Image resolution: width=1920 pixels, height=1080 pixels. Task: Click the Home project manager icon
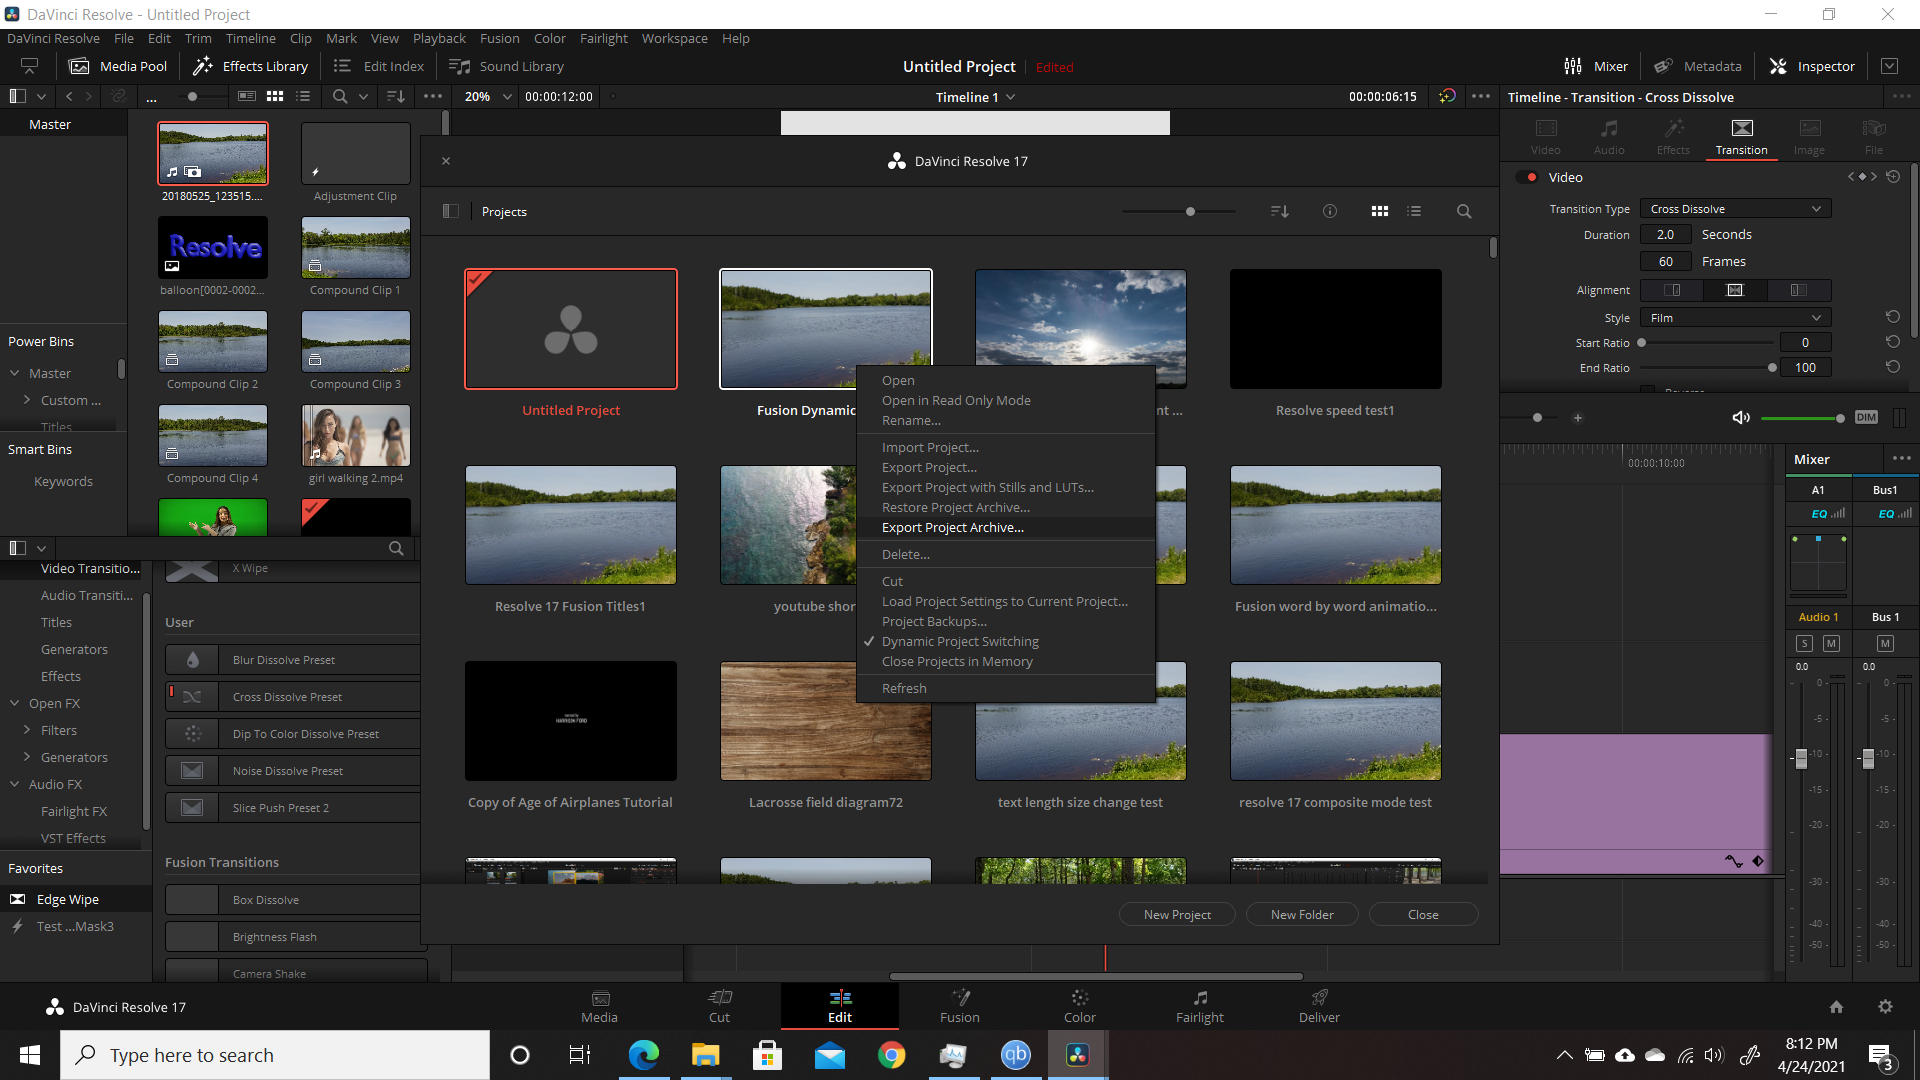coord(1836,1007)
